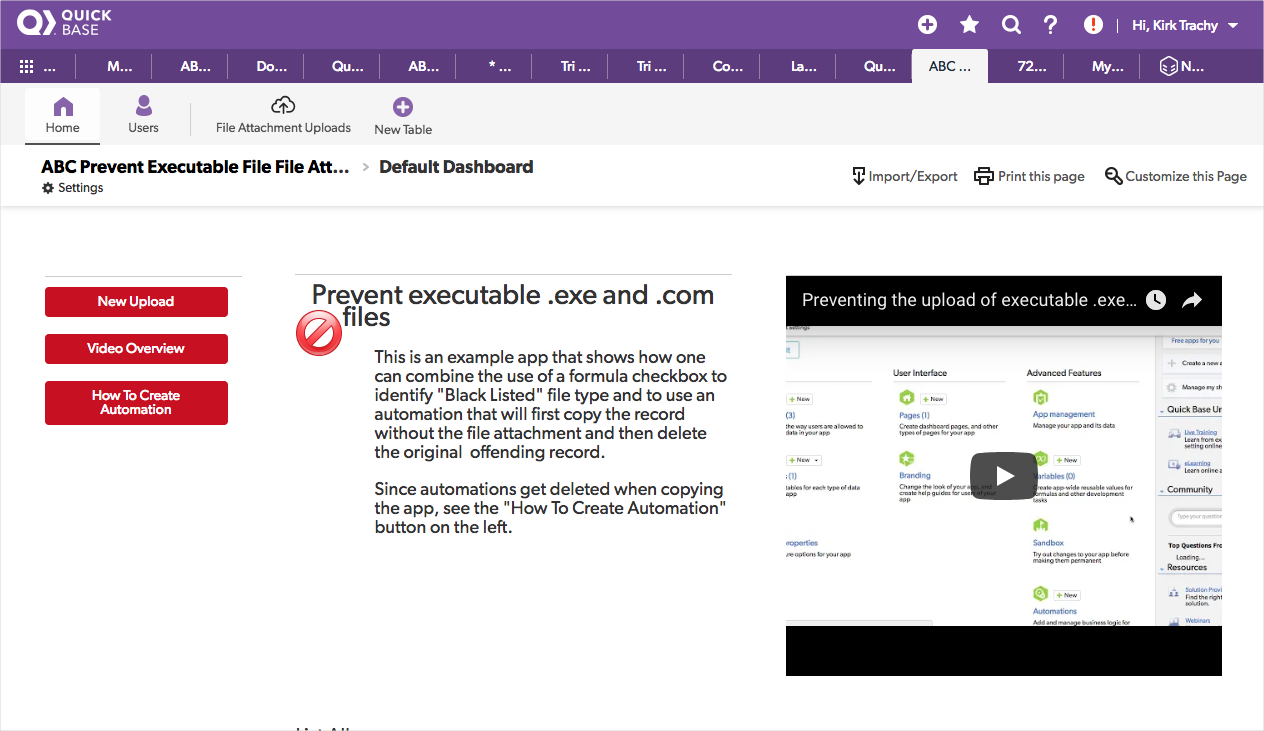Click the Quick Base logo
This screenshot has width=1264, height=731.
pyautogui.click(x=64, y=23)
